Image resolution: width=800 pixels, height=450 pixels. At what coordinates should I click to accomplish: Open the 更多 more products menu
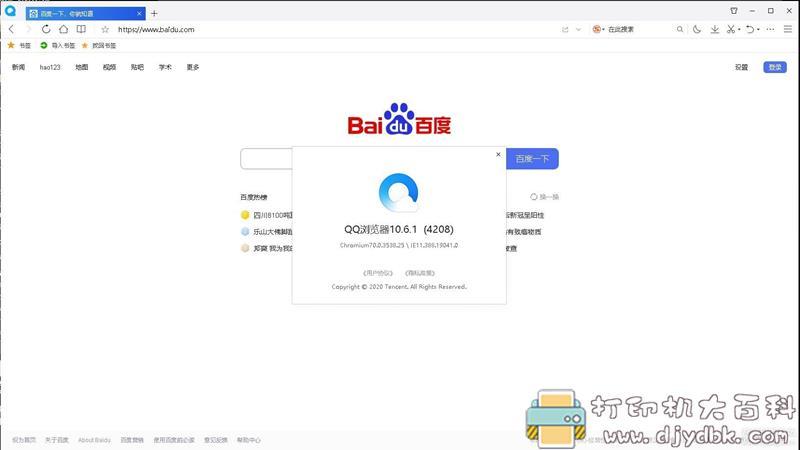(x=193, y=67)
